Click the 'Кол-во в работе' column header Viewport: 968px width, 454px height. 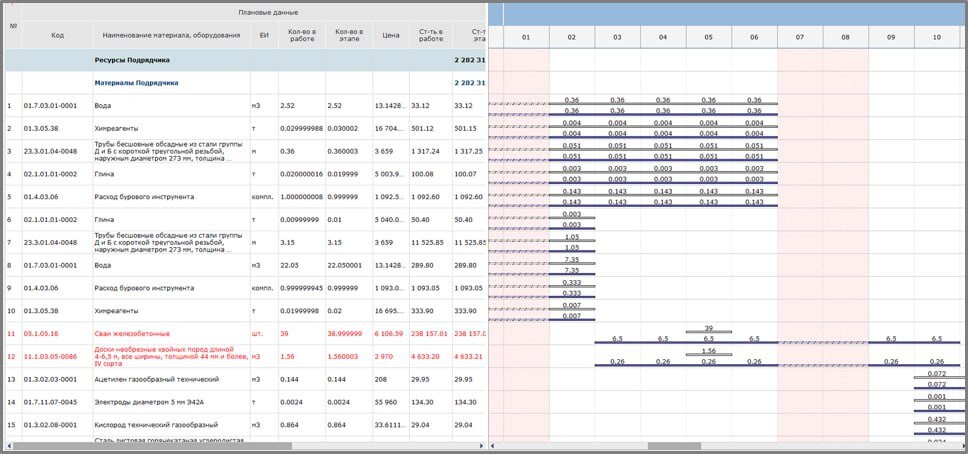(x=301, y=36)
